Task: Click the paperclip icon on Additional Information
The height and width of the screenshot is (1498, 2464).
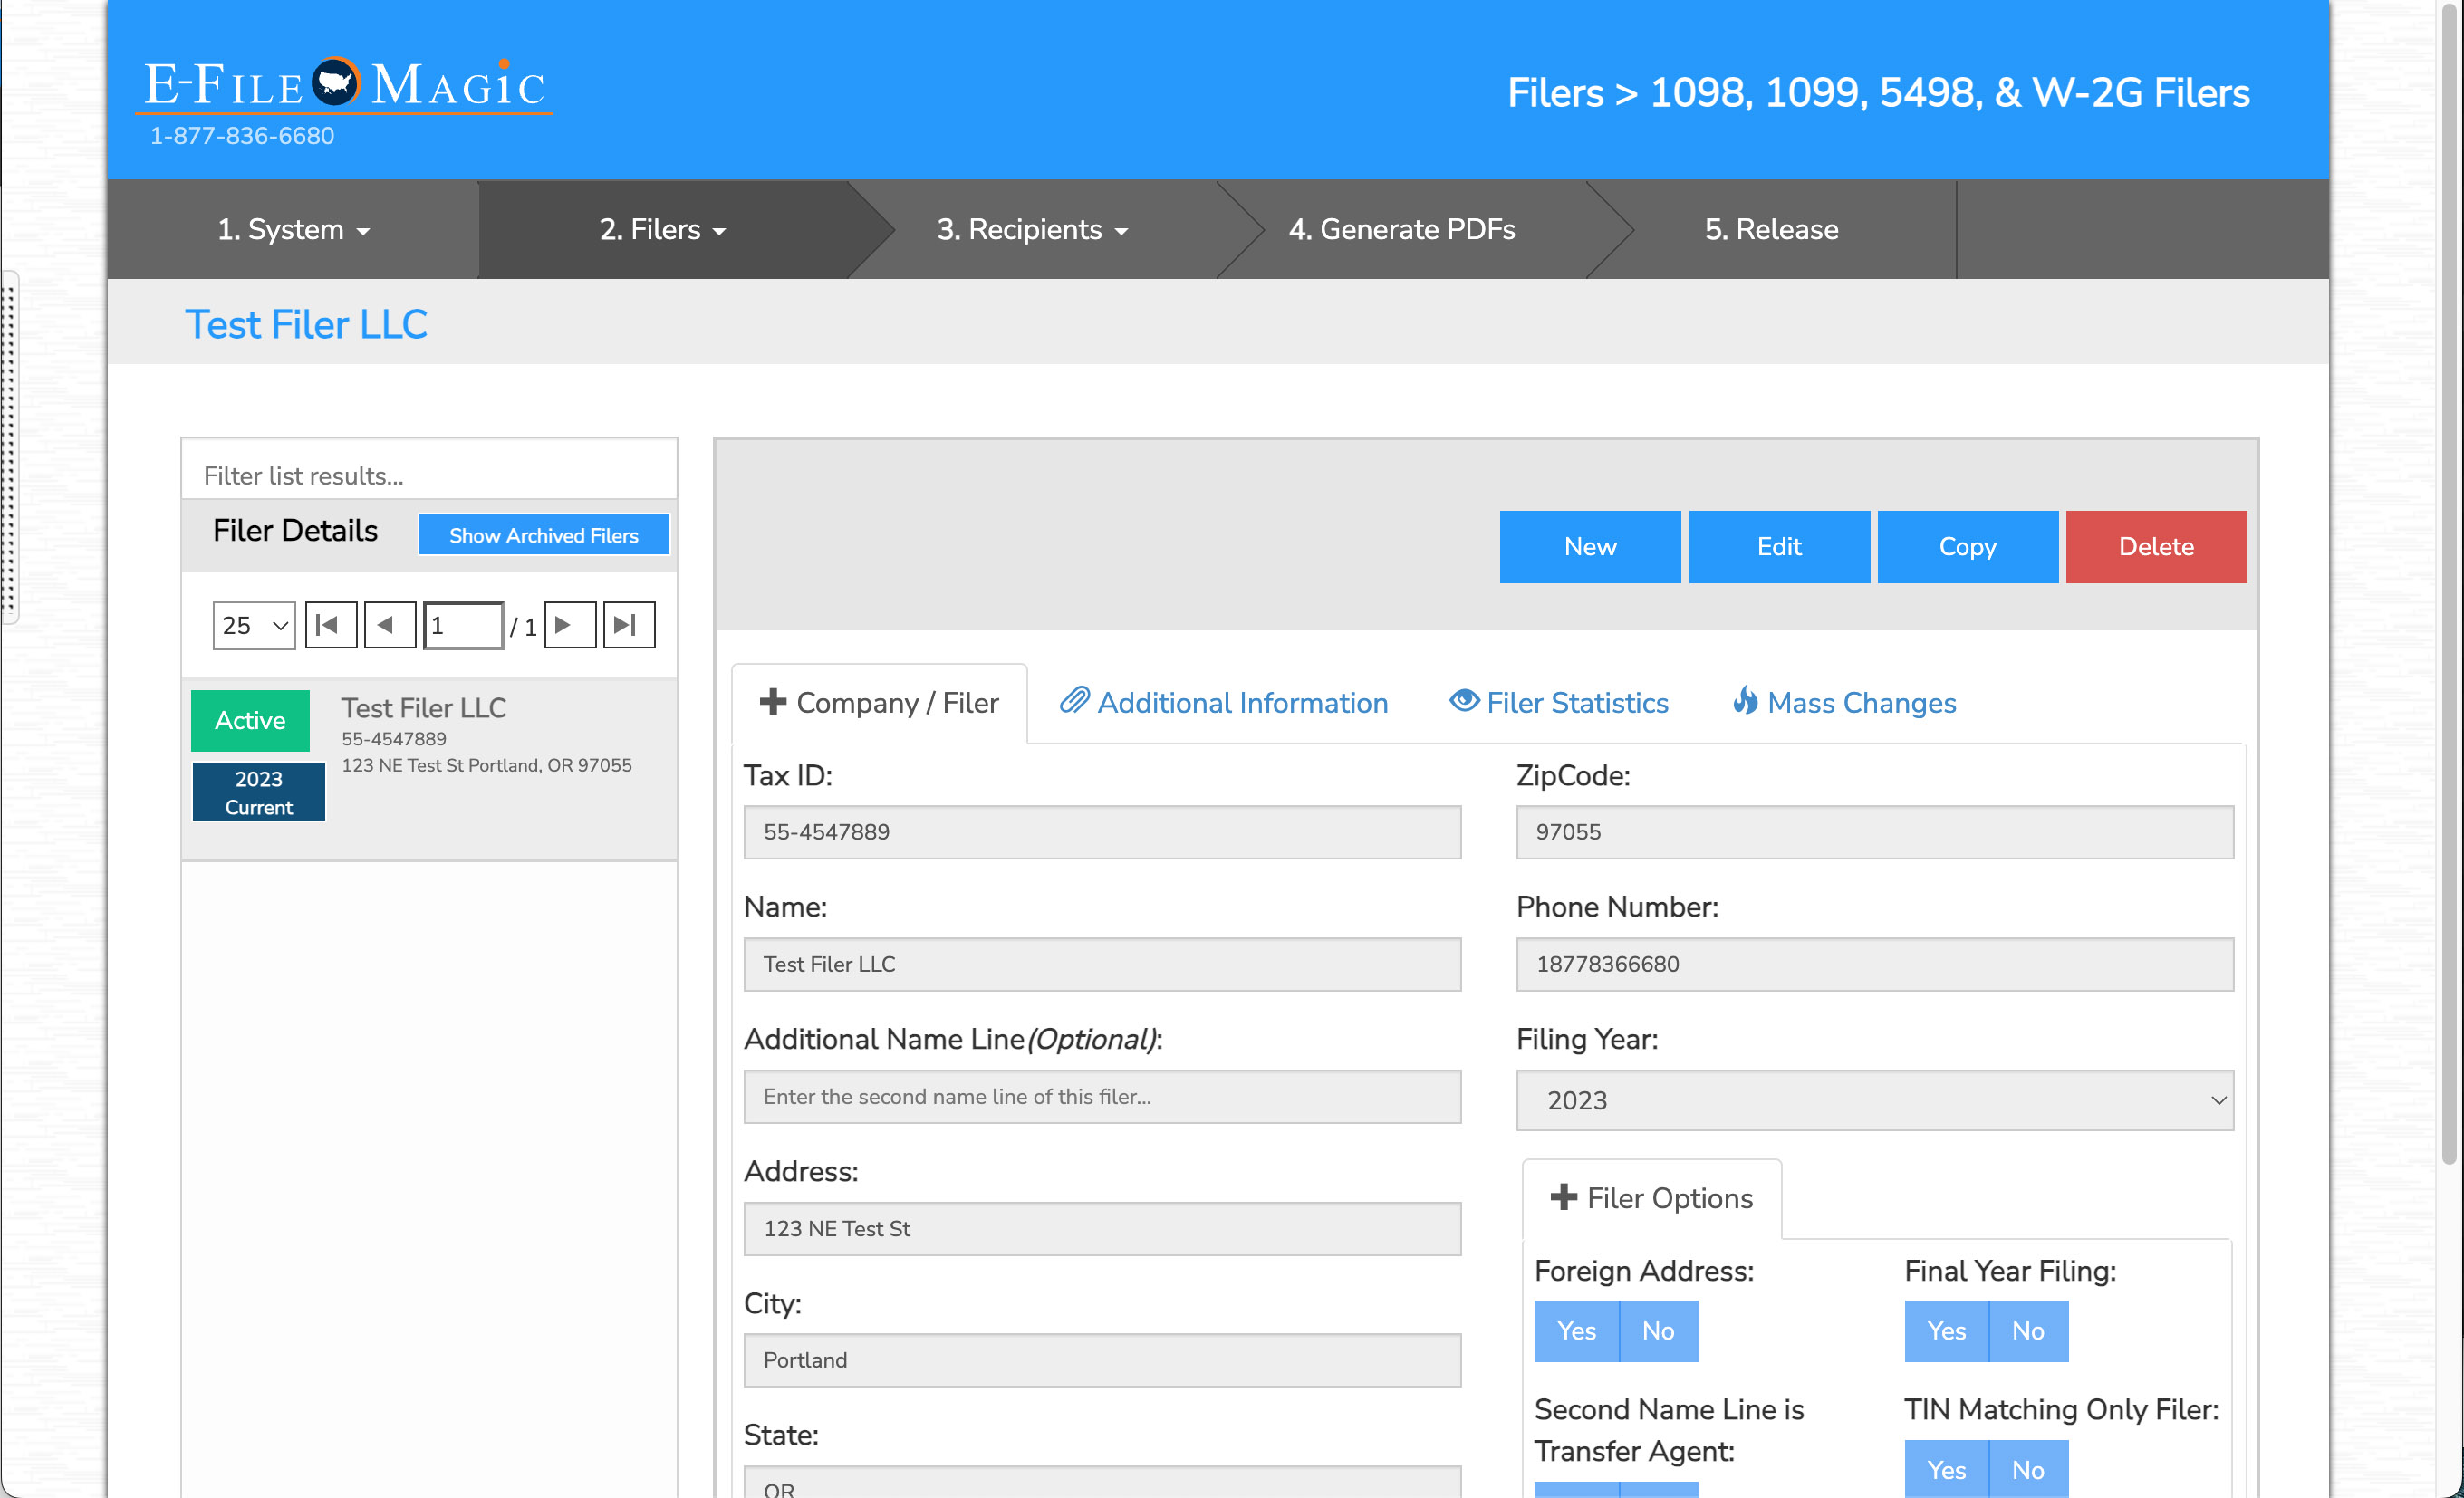Action: tap(1074, 701)
